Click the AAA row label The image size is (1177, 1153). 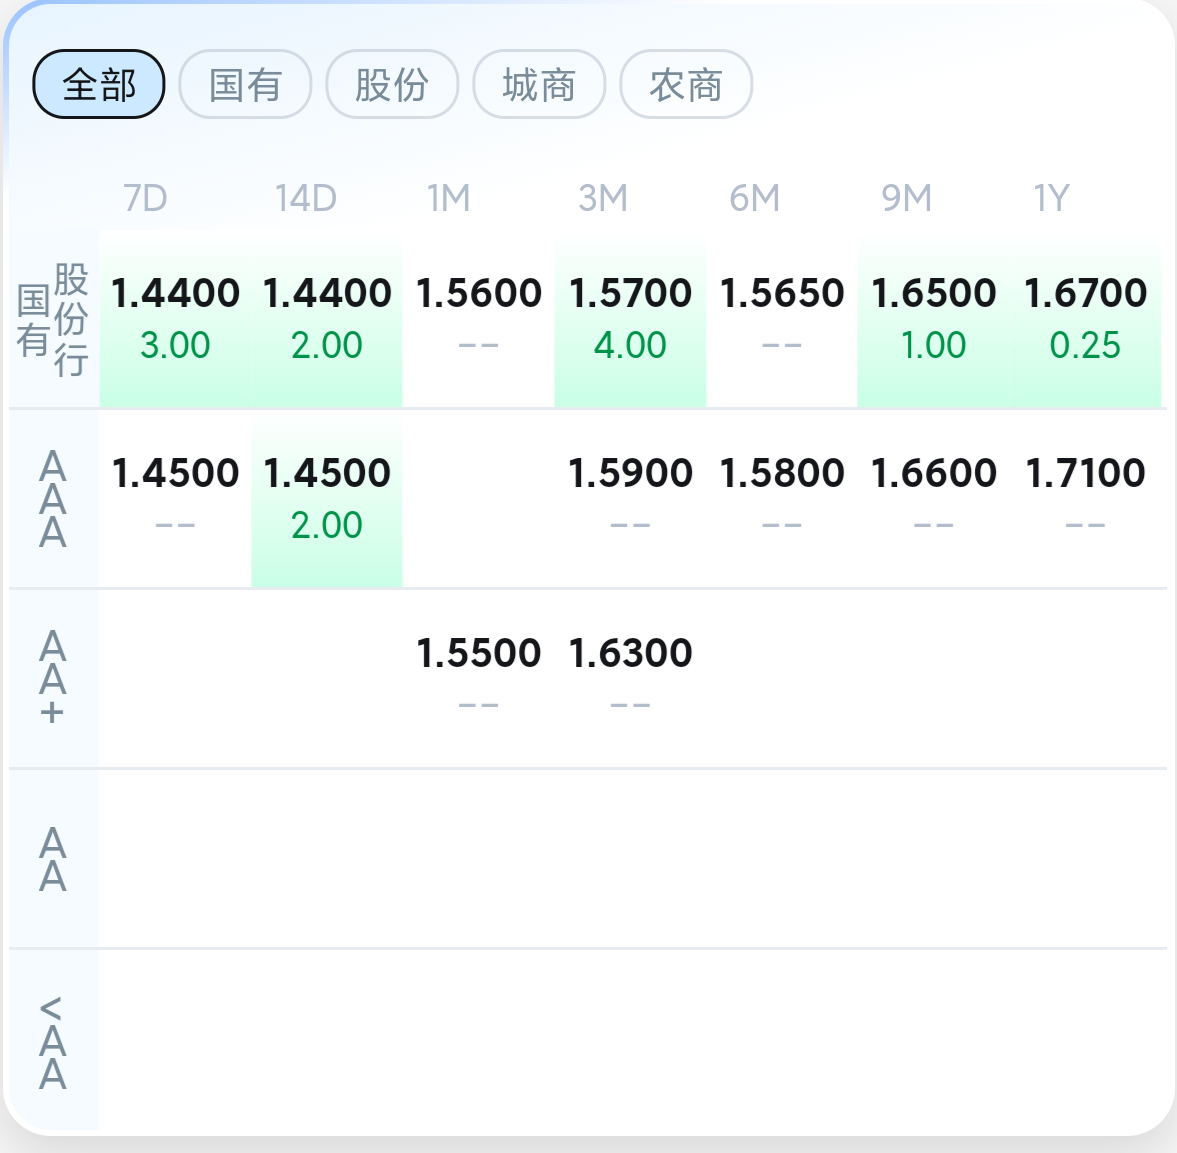click(53, 499)
